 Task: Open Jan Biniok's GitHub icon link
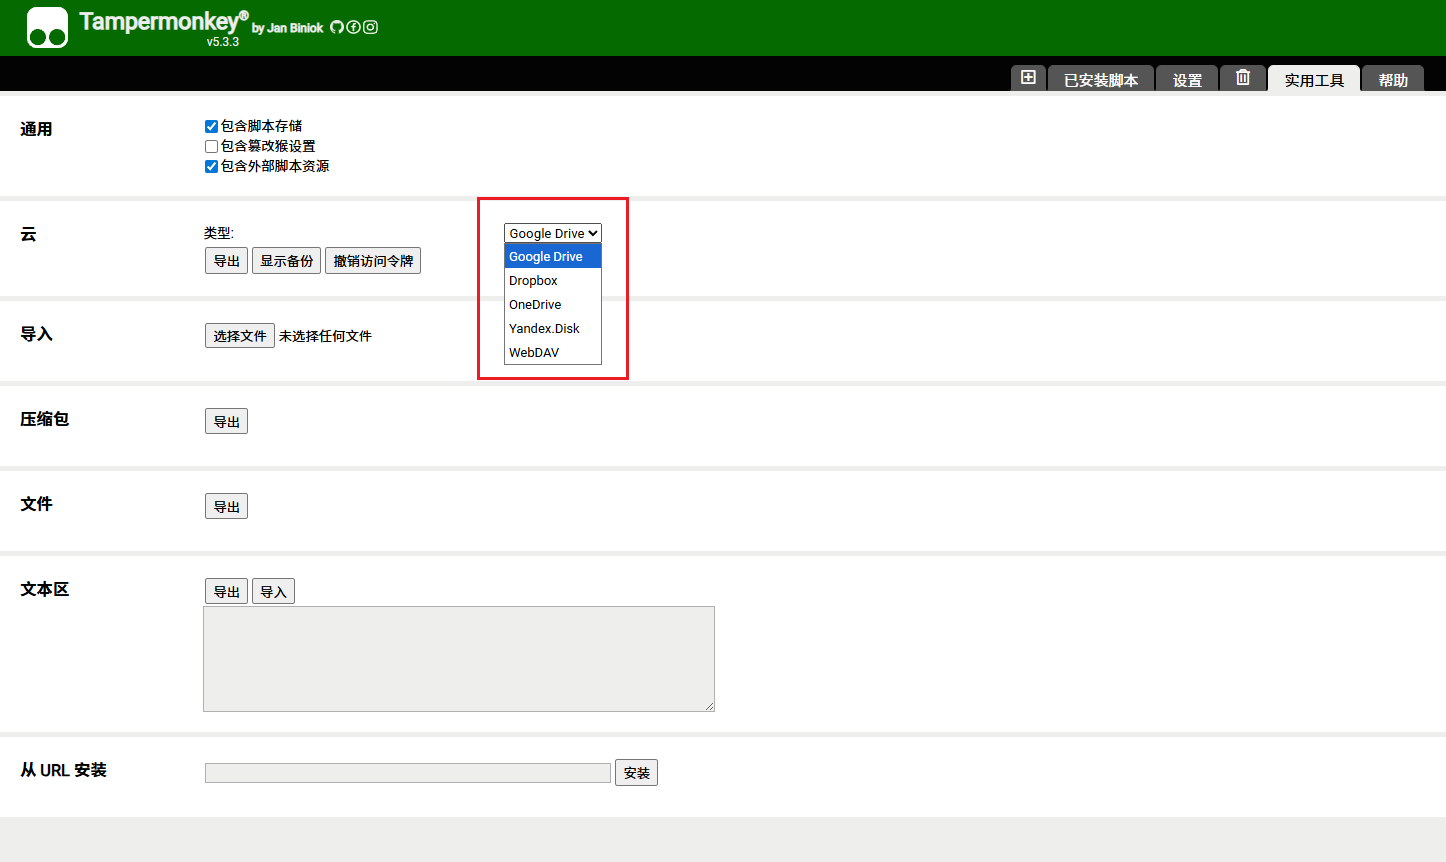coord(337,27)
